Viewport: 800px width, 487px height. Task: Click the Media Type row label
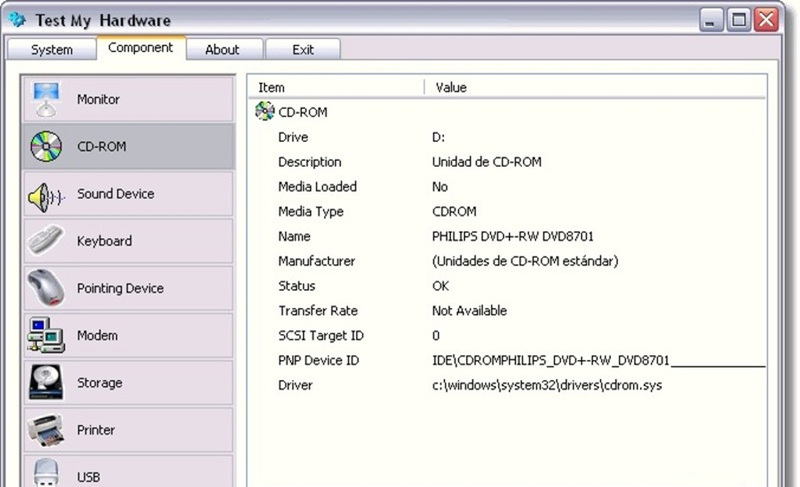311,211
